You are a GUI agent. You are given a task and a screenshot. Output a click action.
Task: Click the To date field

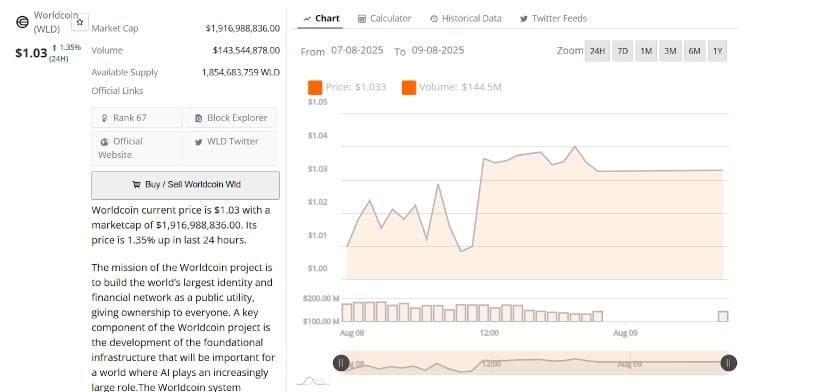pyautogui.click(x=438, y=51)
